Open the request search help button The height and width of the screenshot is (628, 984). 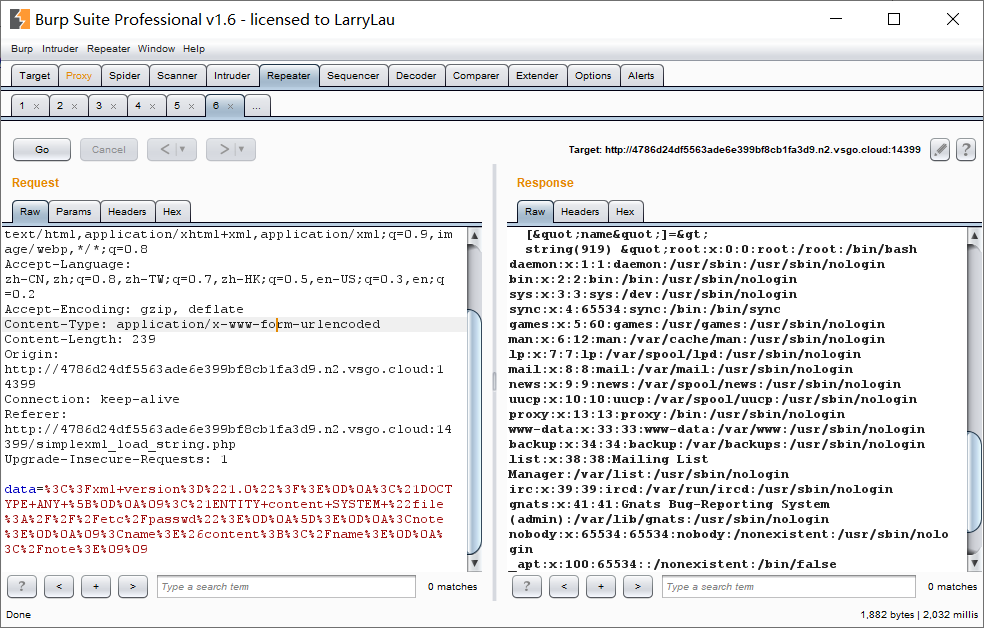(22, 587)
